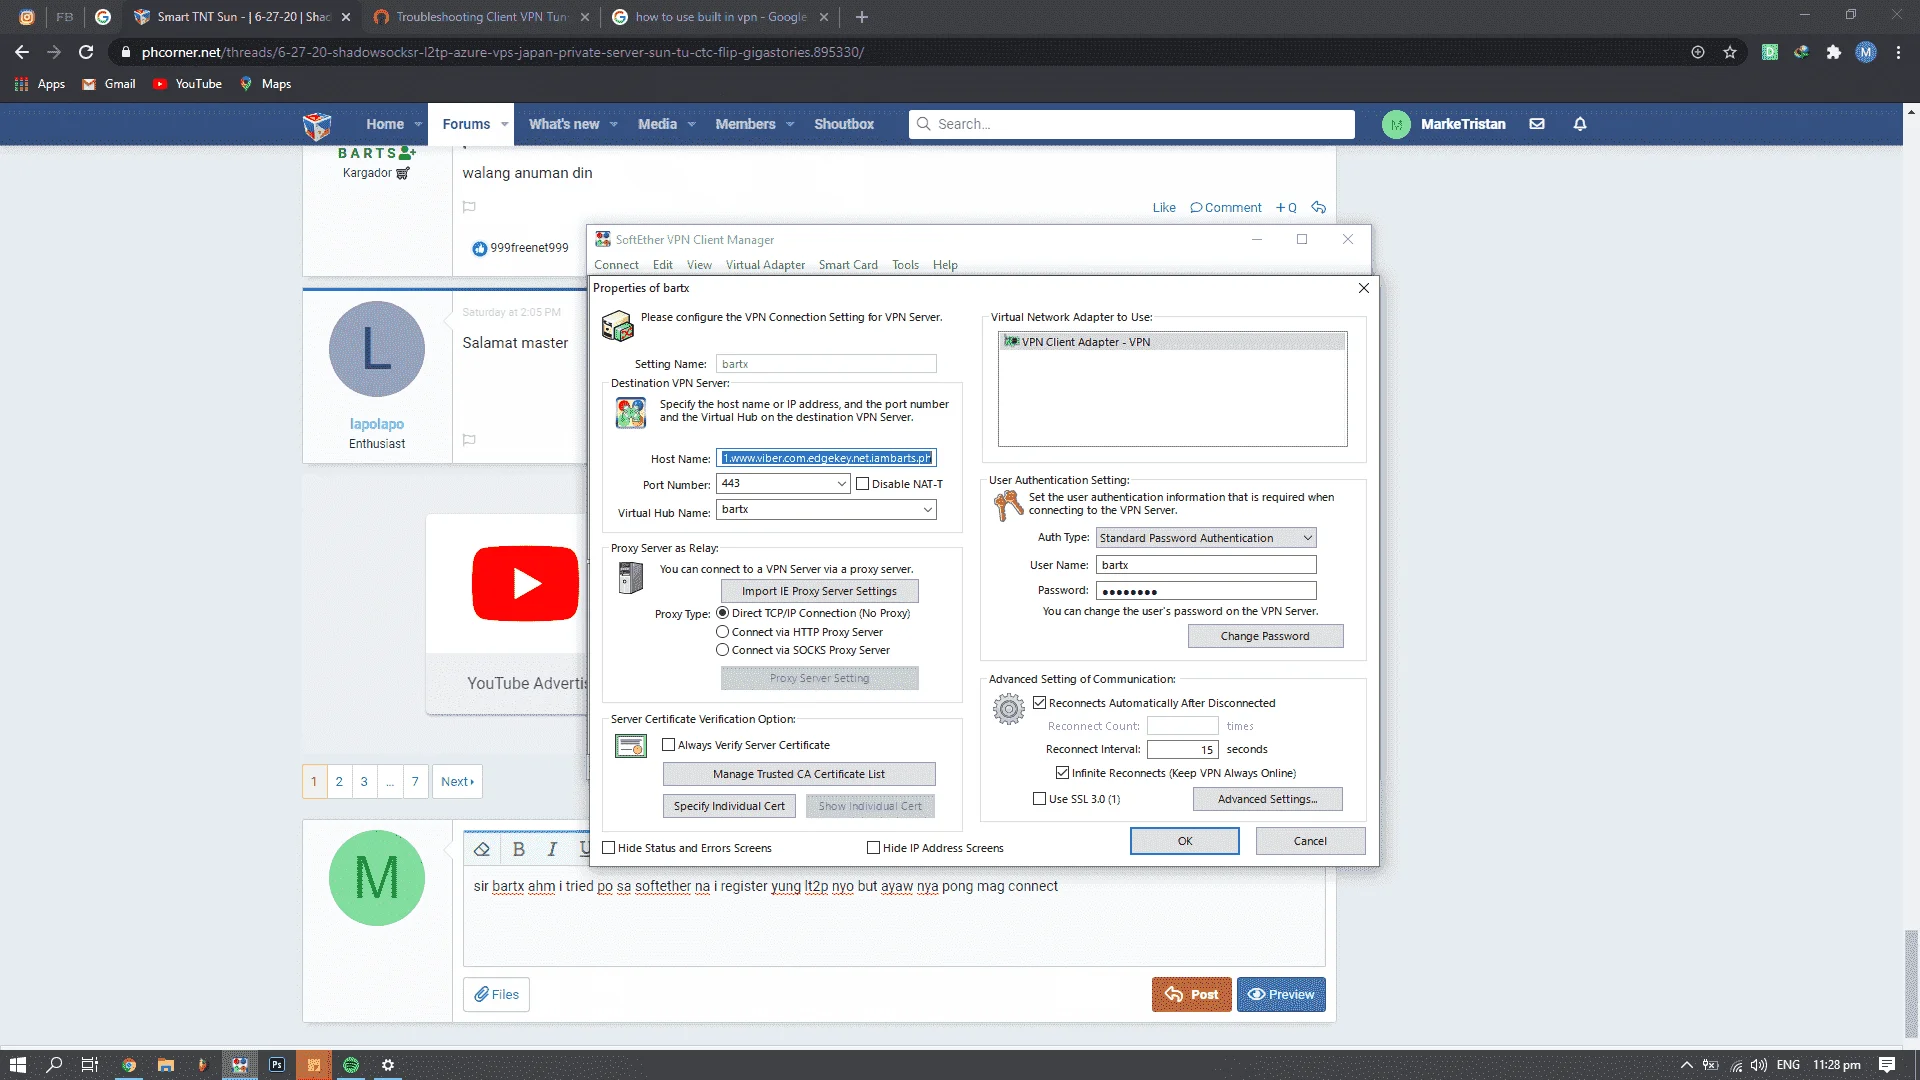Open the inbox envelope icon
The height and width of the screenshot is (1080, 1920).
point(1537,124)
